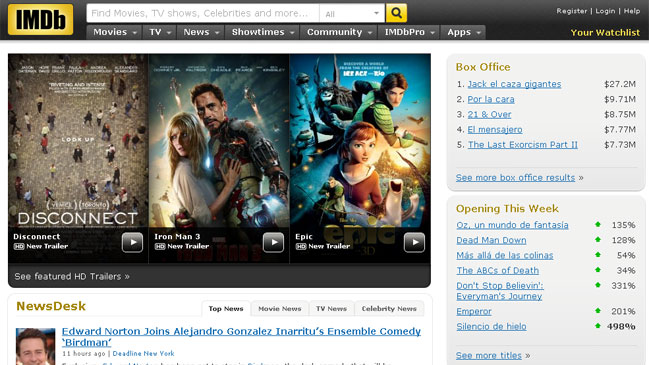Click the search input field
Image resolution: width=649 pixels, height=365 pixels.
point(203,13)
